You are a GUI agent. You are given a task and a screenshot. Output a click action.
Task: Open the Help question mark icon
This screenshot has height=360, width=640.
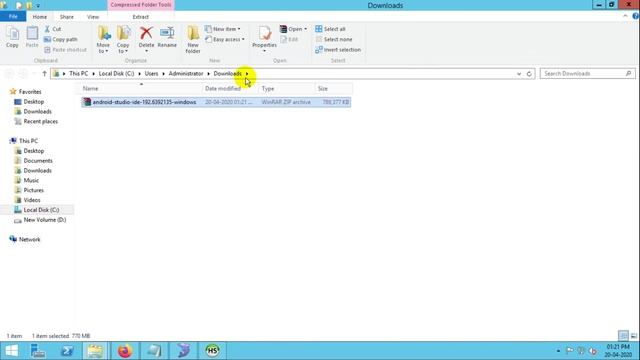(x=636, y=16)
